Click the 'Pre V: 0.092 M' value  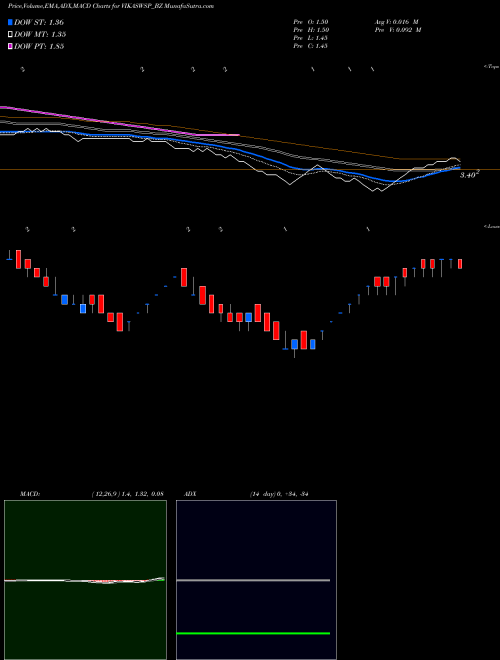click(398, 30)
